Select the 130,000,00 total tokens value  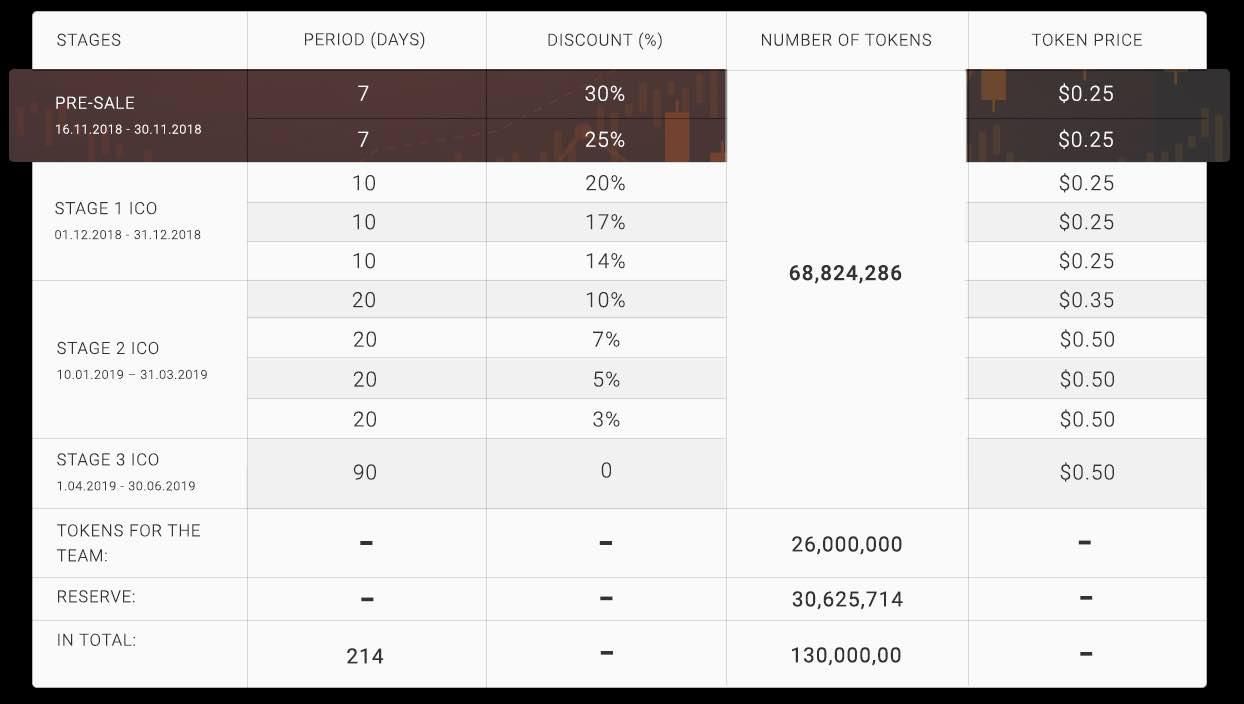coord(846,656)
